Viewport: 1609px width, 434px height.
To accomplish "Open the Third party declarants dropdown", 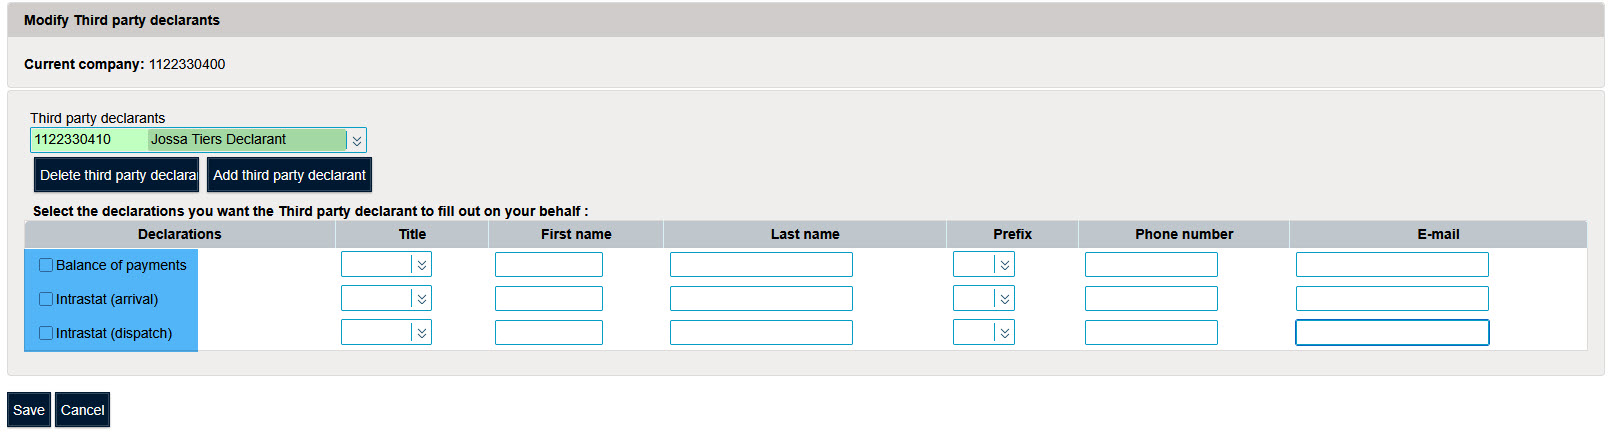I will 356,140.
